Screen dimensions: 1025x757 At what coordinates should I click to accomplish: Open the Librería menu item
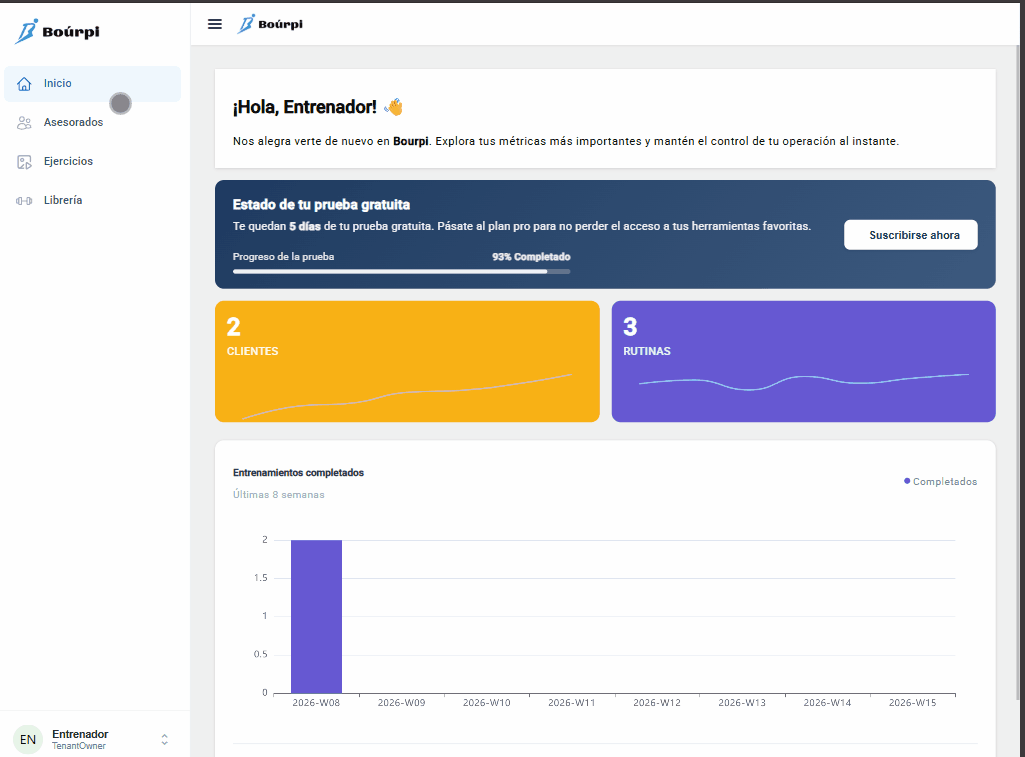pyautogui.click(x=63, y=201)
